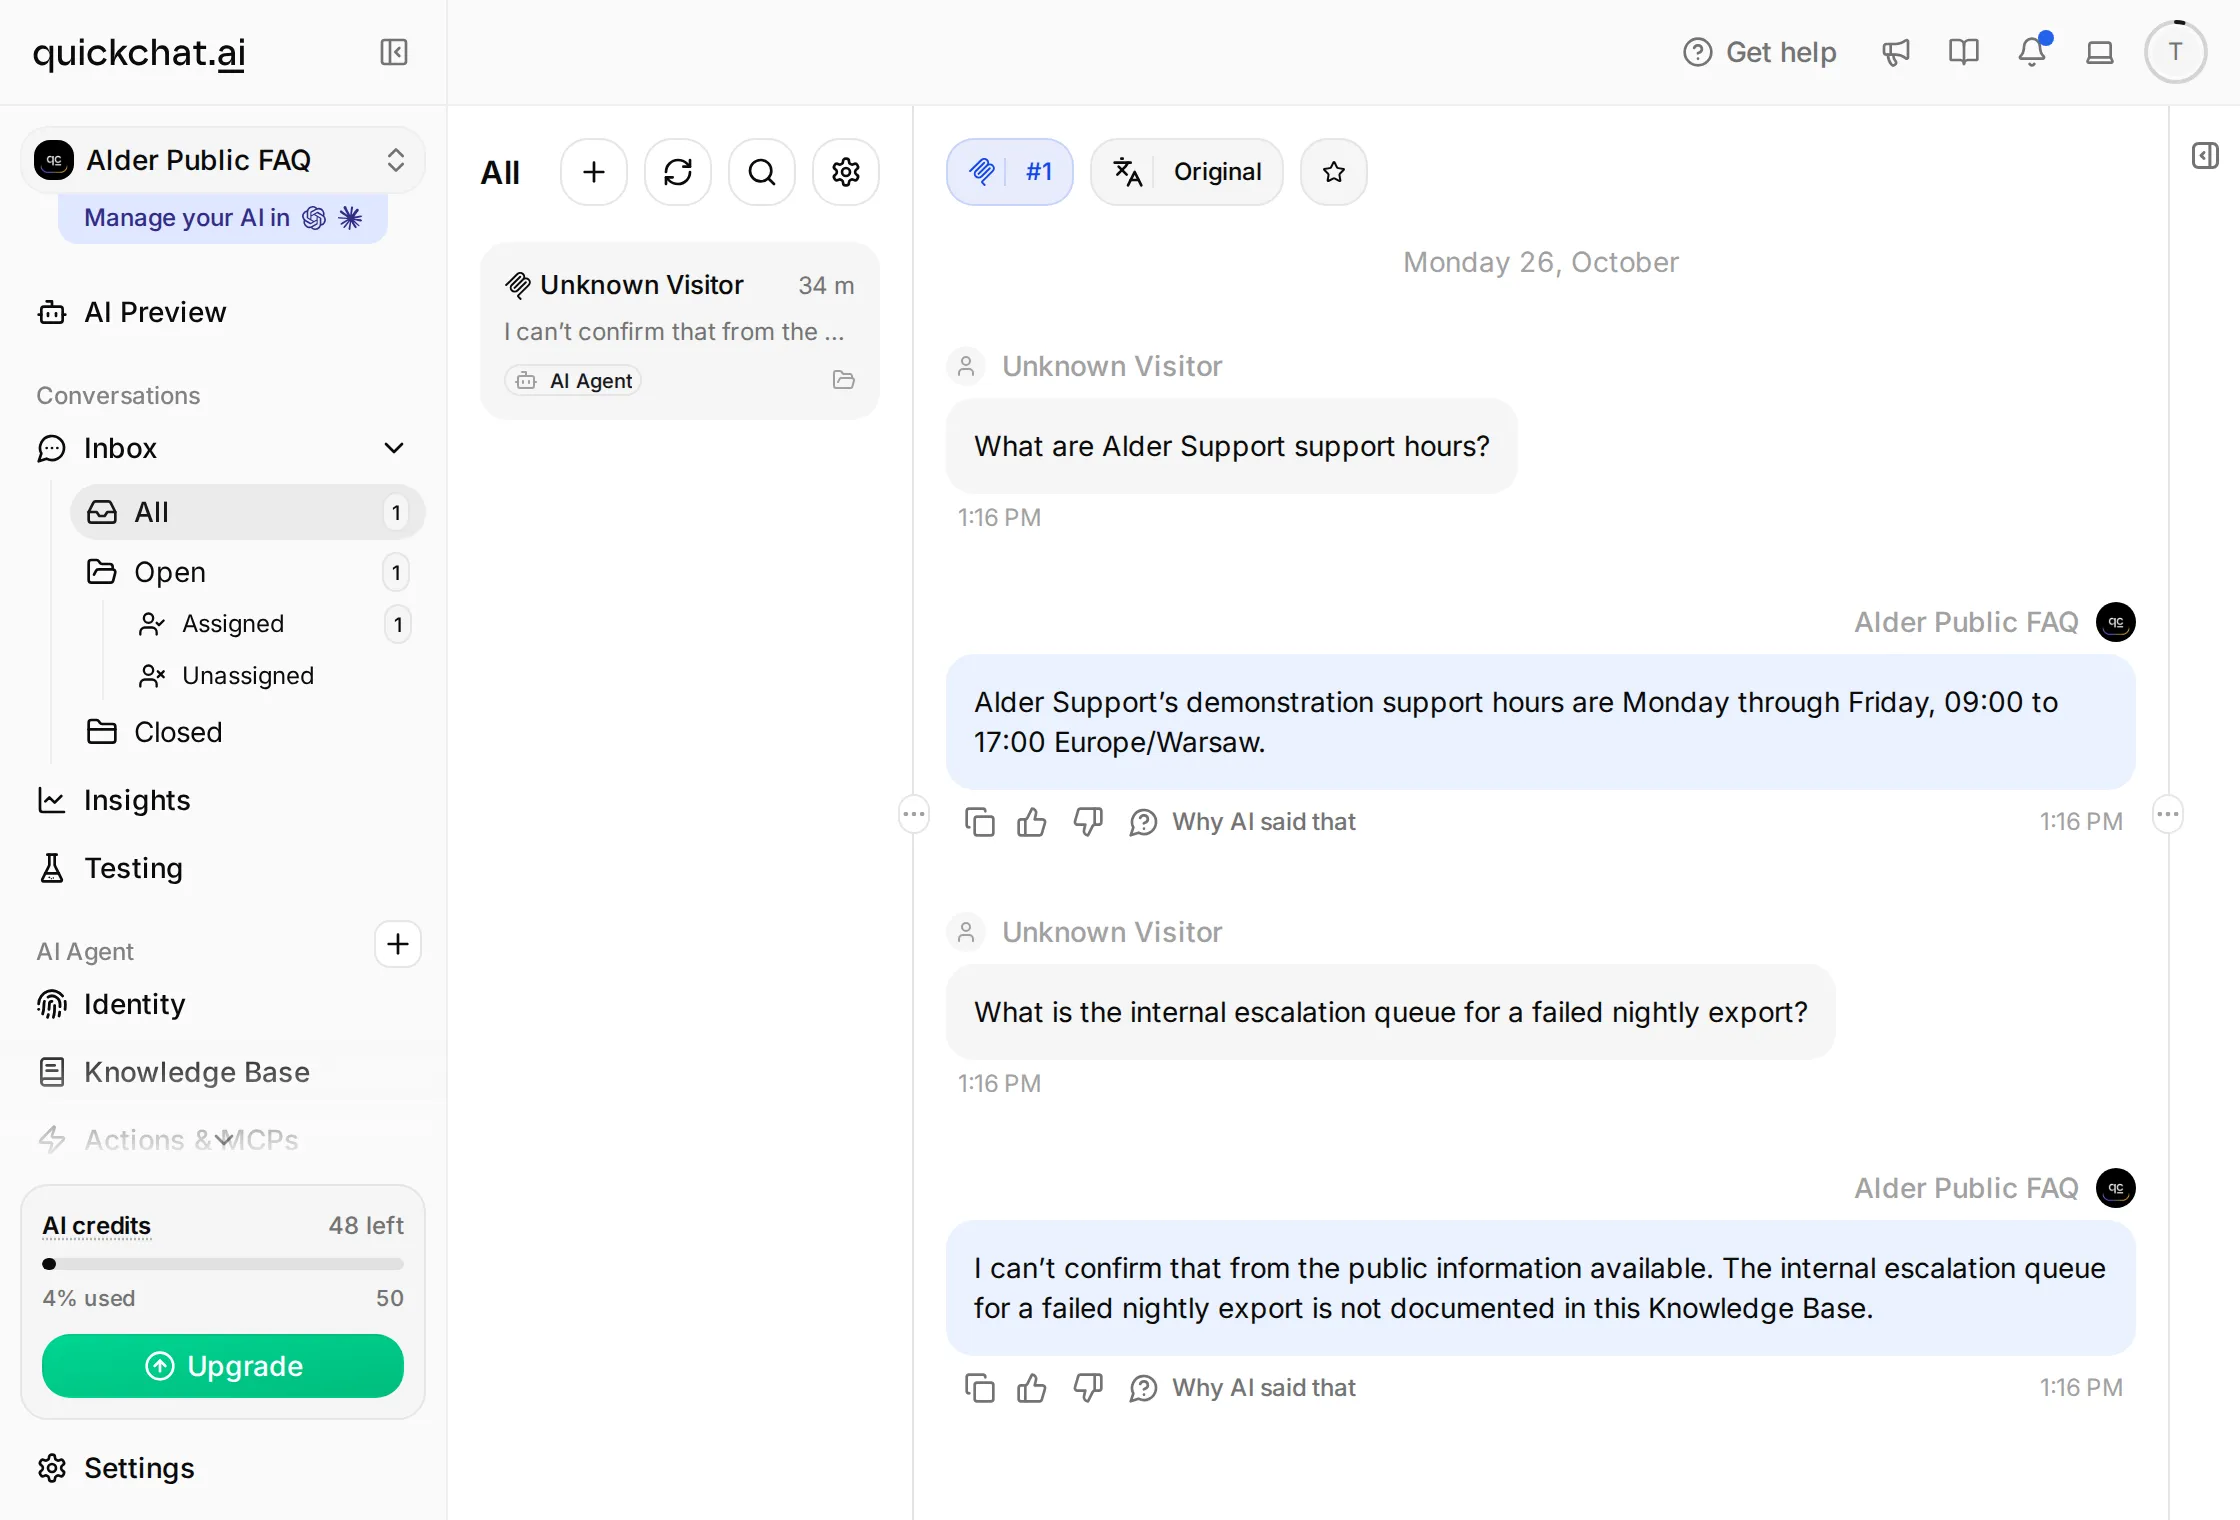Viewport: 2240px width, 1520px height.
Task: Select the Open conversations folder
Action: (x=247, y=572)
